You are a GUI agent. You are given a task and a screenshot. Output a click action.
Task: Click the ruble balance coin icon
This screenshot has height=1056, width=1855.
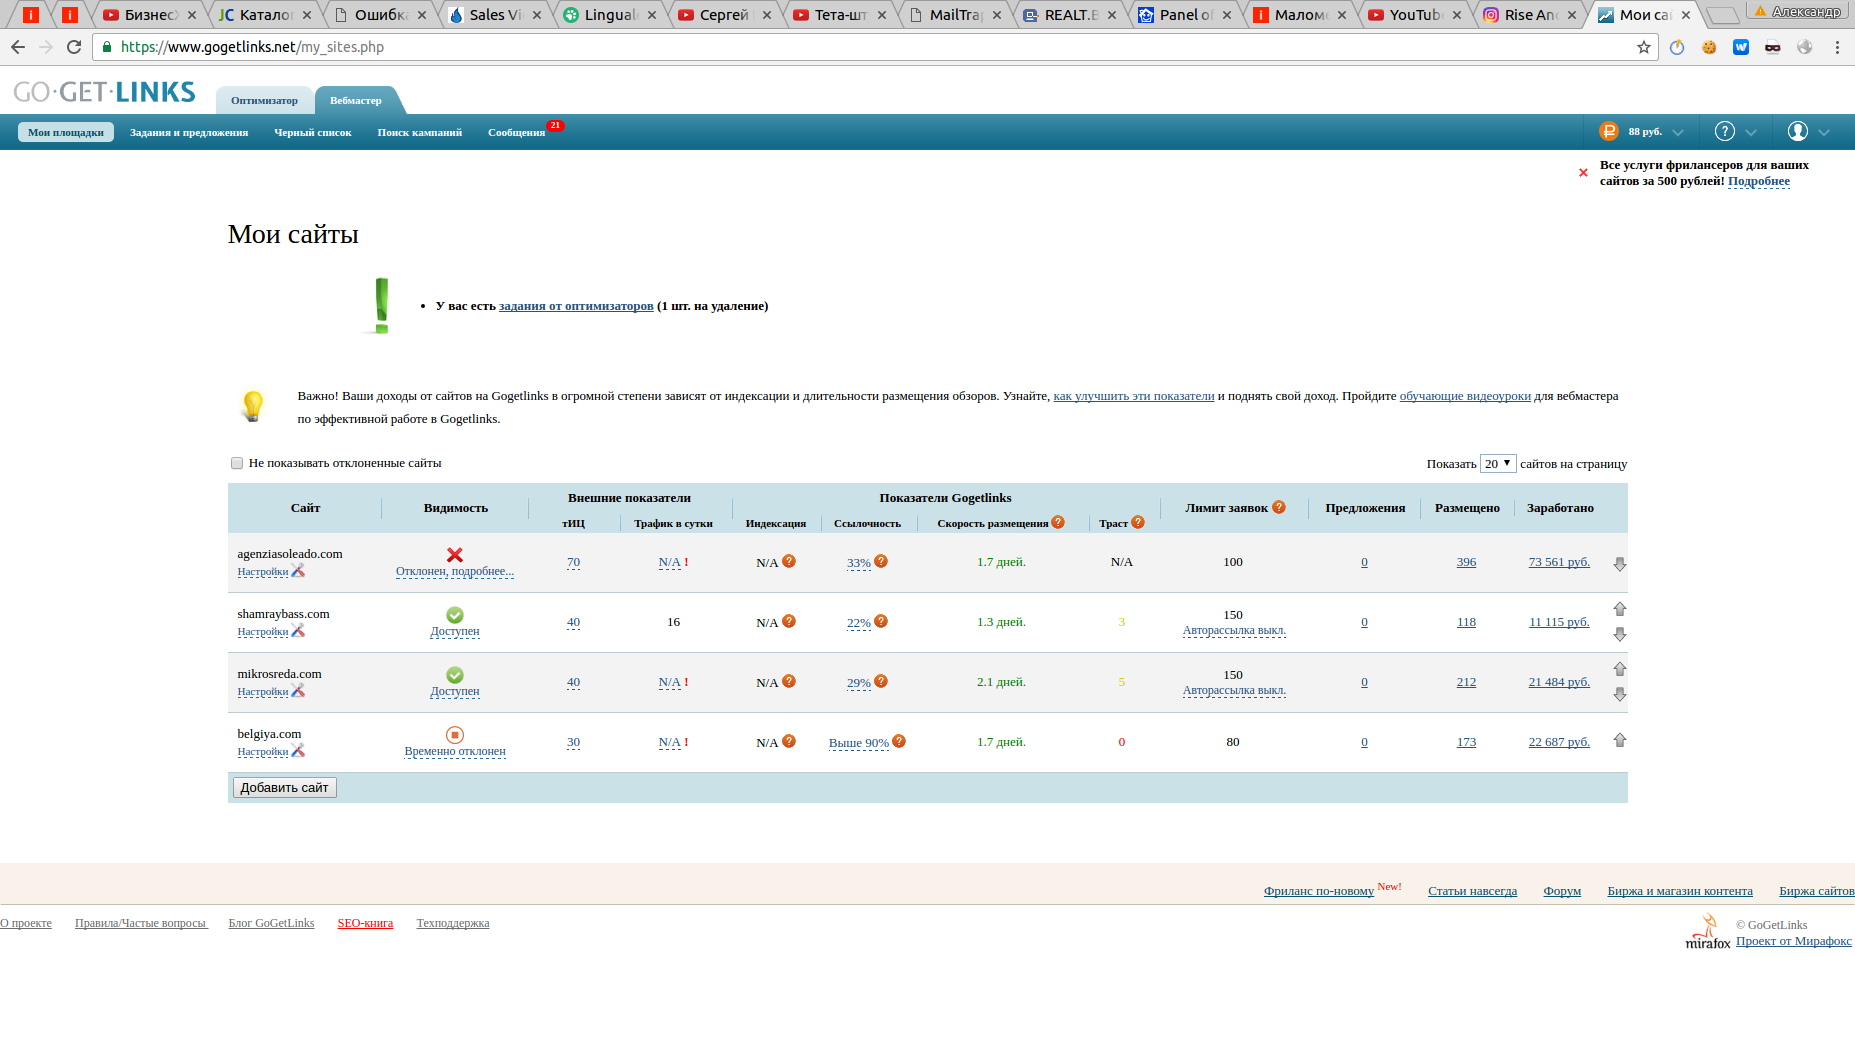coord(1609,131)
